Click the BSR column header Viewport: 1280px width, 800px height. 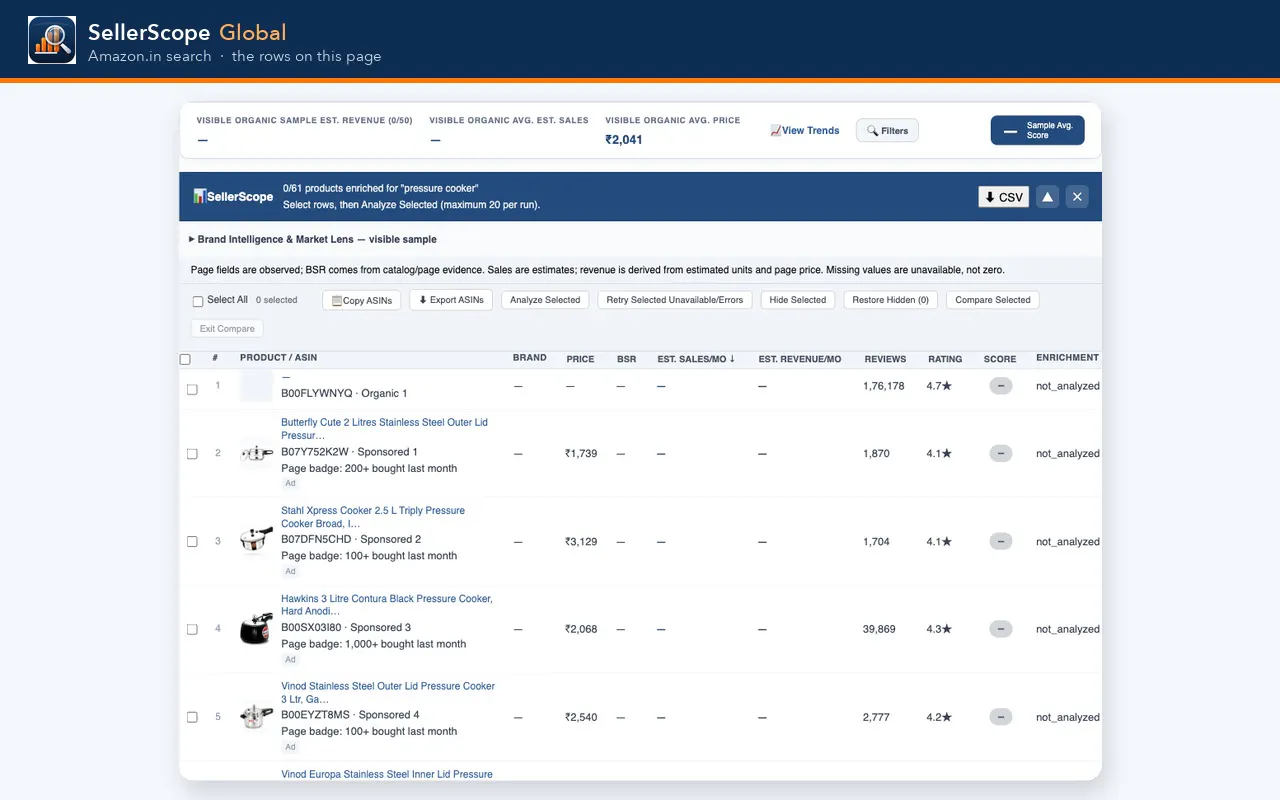click(627, 359)
